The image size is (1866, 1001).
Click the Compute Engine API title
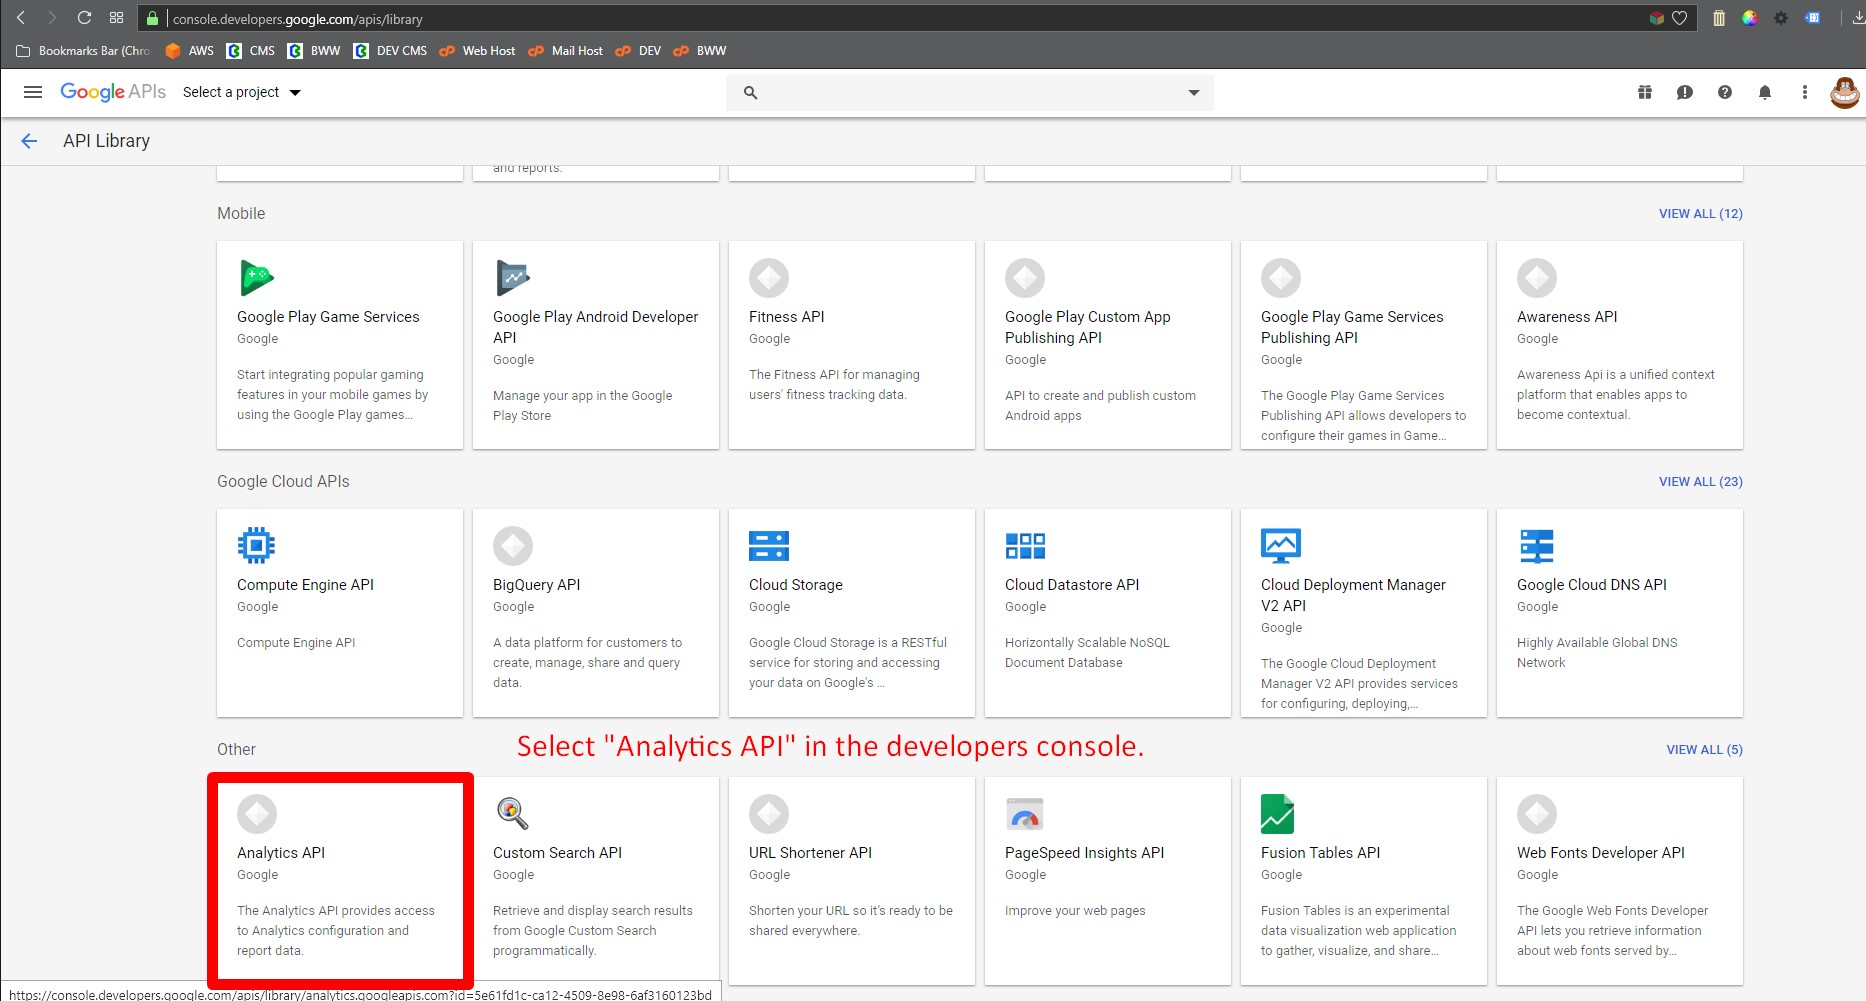coord(305,585)
